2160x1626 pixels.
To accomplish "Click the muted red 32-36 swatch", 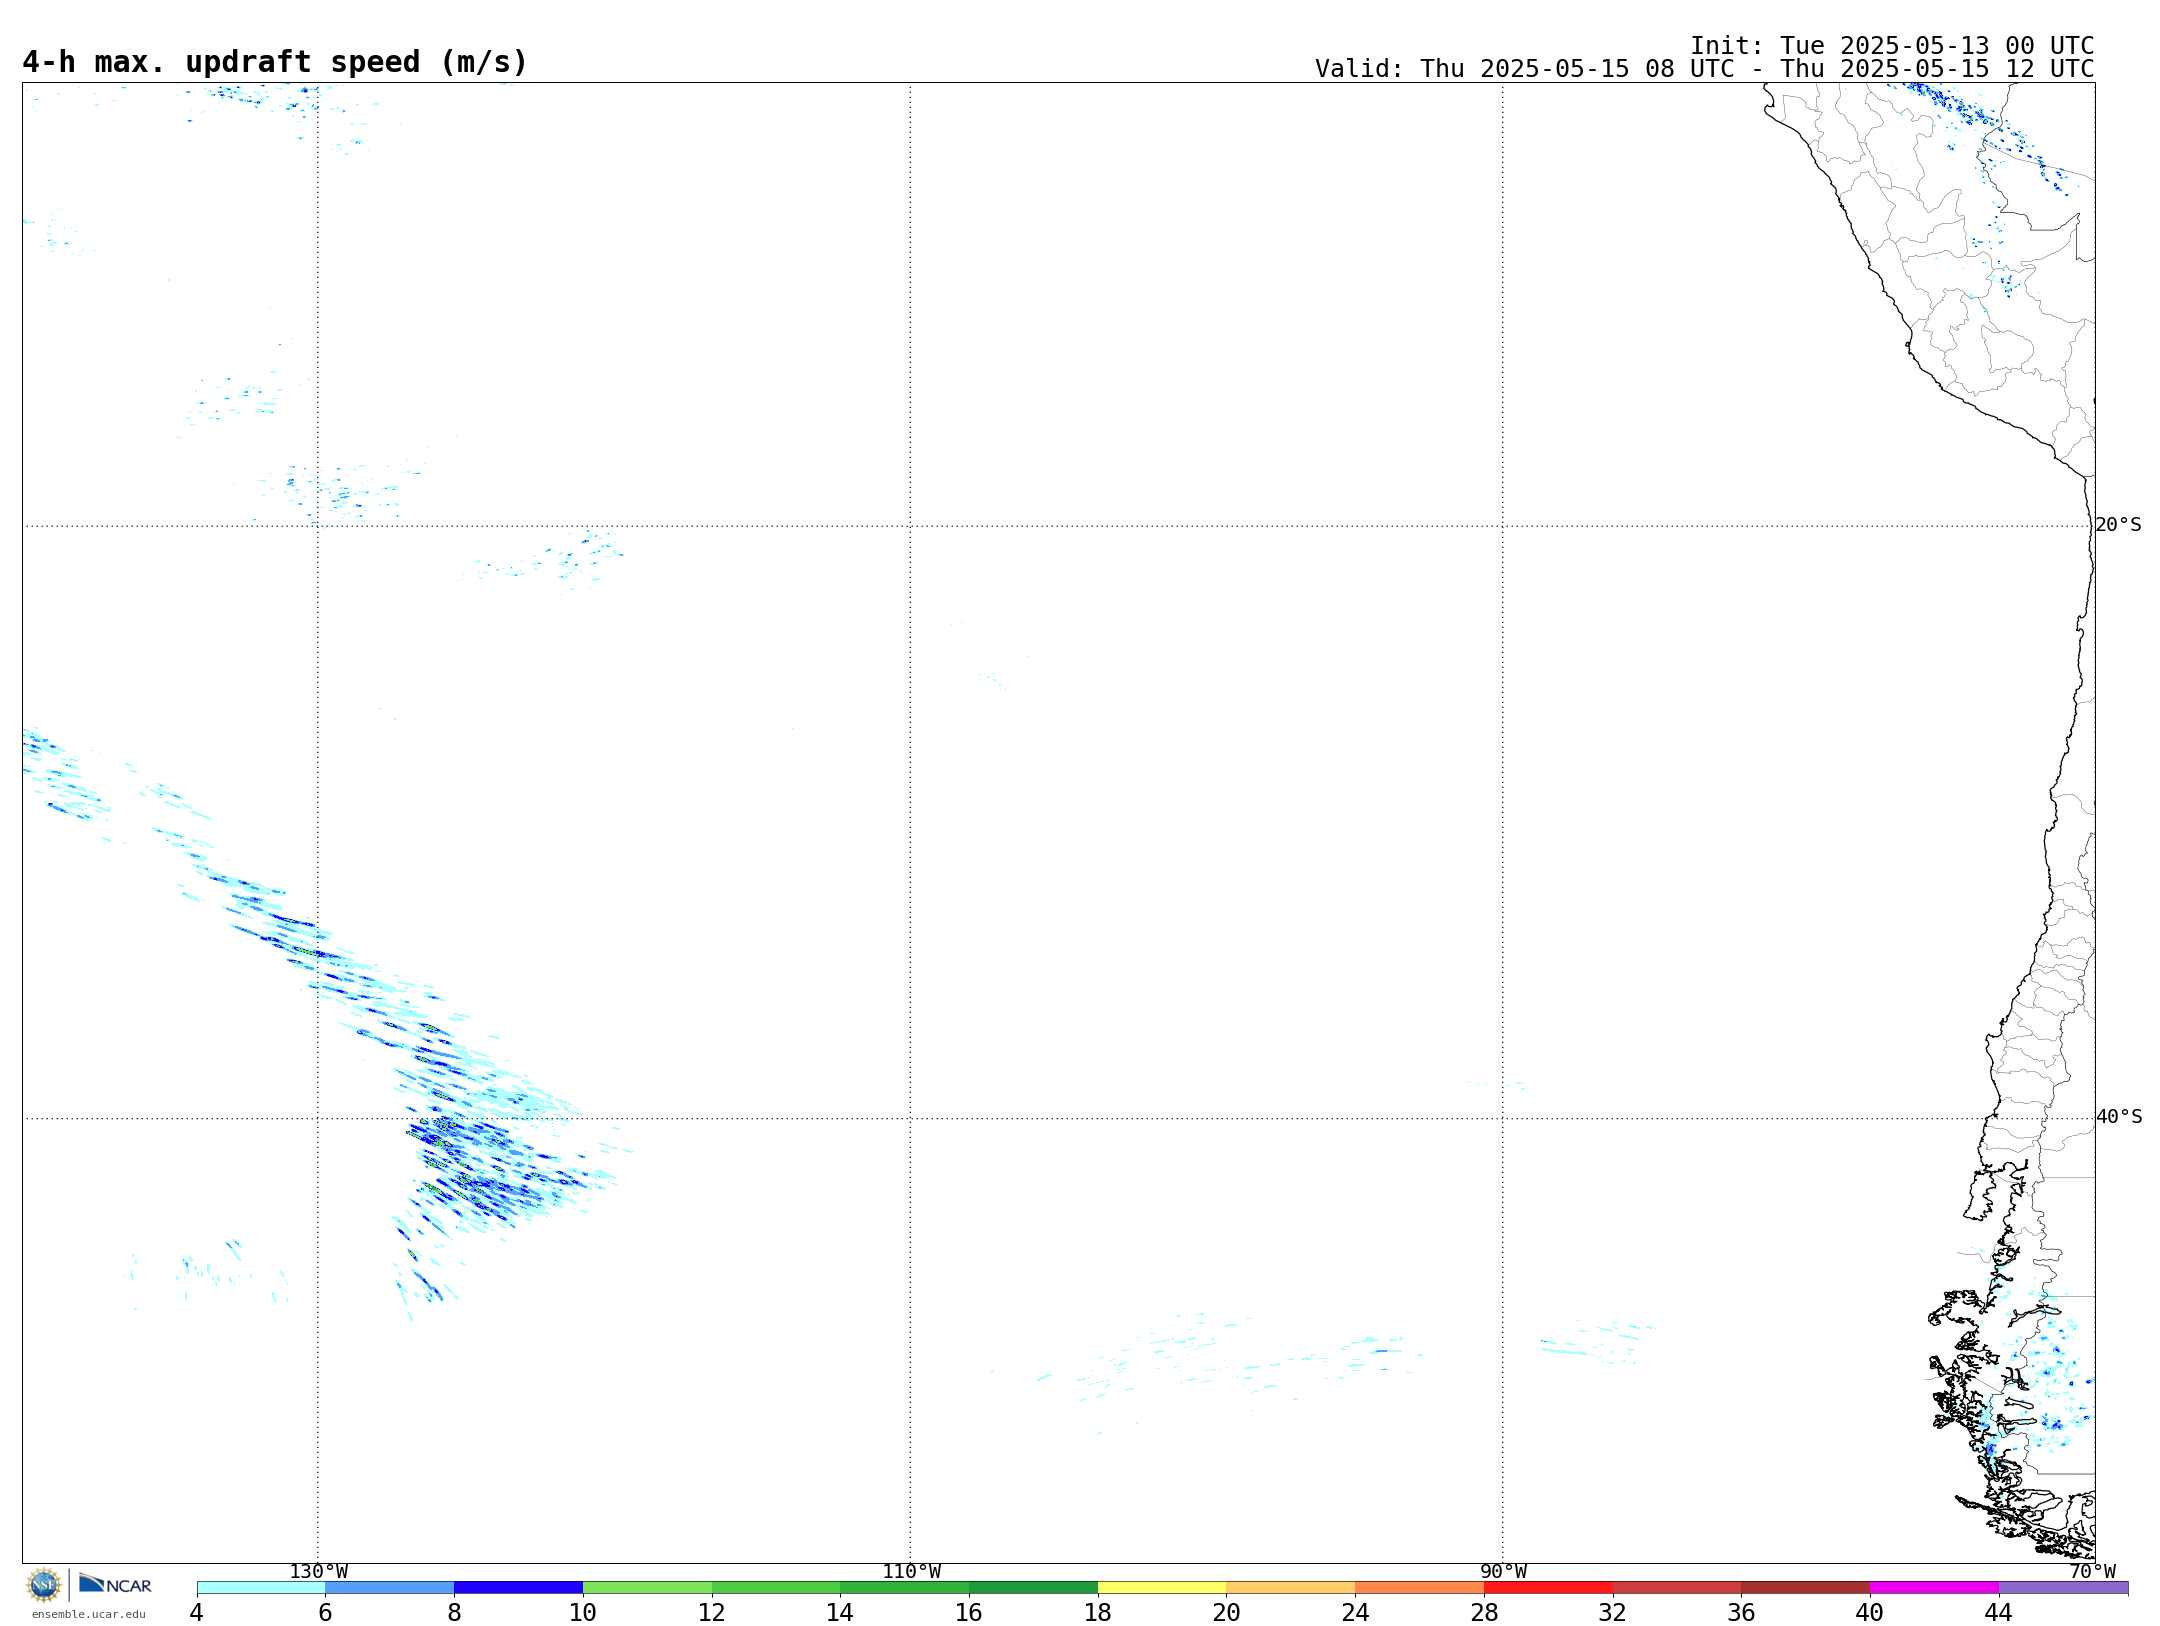I will pyautogui.click(x=1677, y=1588).
